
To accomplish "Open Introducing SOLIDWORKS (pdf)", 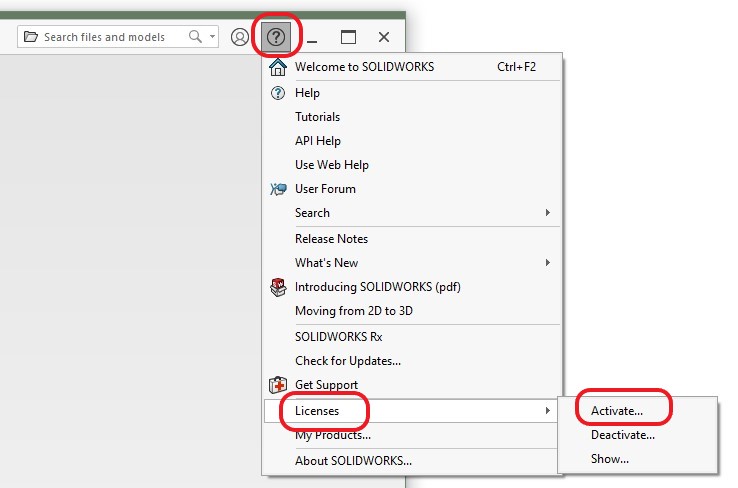I will (x=412, y=287).
